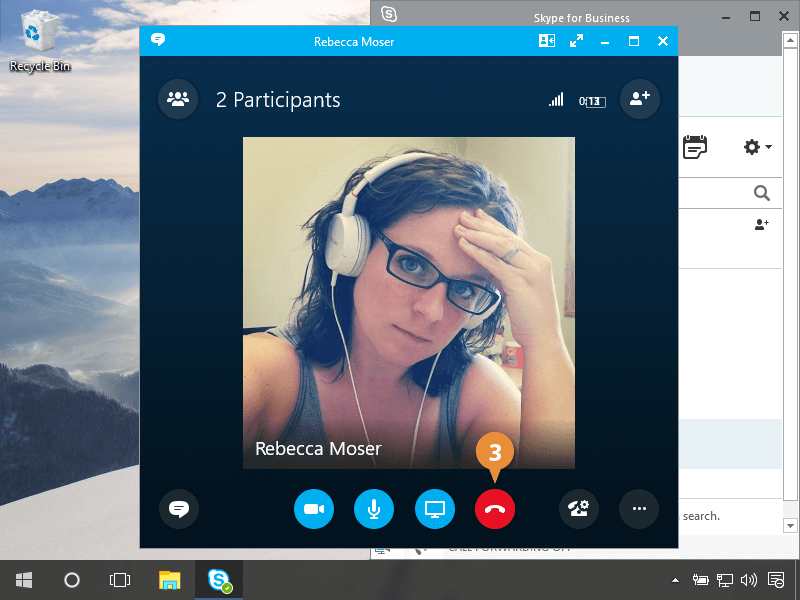Pick a layout for the call window
800x600 pixels.
547,41
